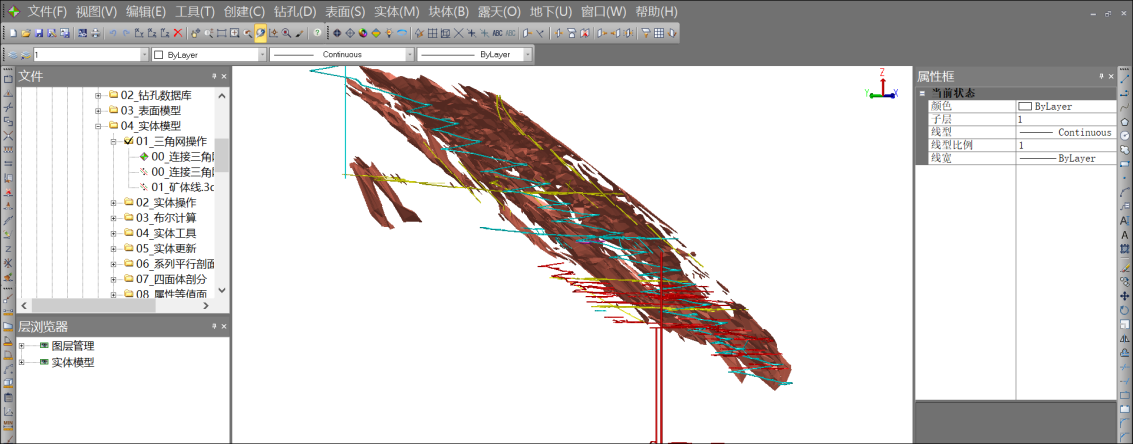The image size is (1133, 444).
Task: Click the red X delete icon in toolbar
Action: point(178,33)
